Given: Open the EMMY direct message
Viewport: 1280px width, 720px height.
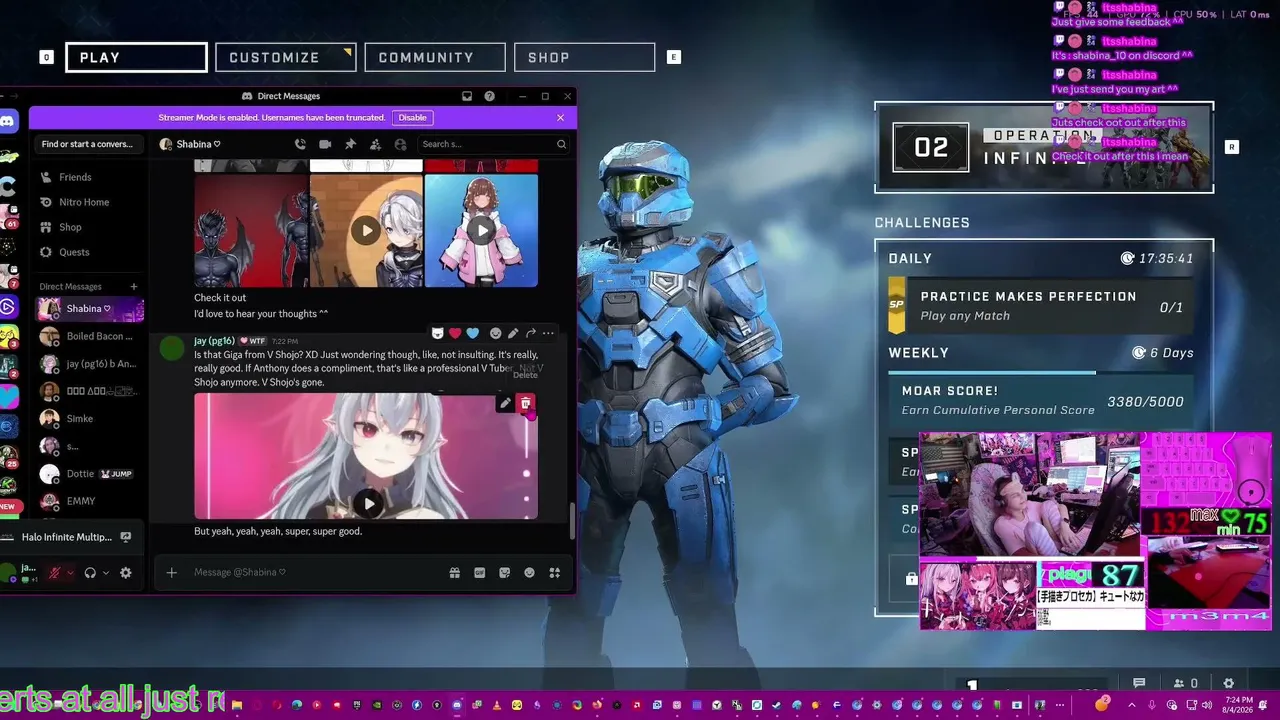Looking at the screenshot, I should (88, 501).
